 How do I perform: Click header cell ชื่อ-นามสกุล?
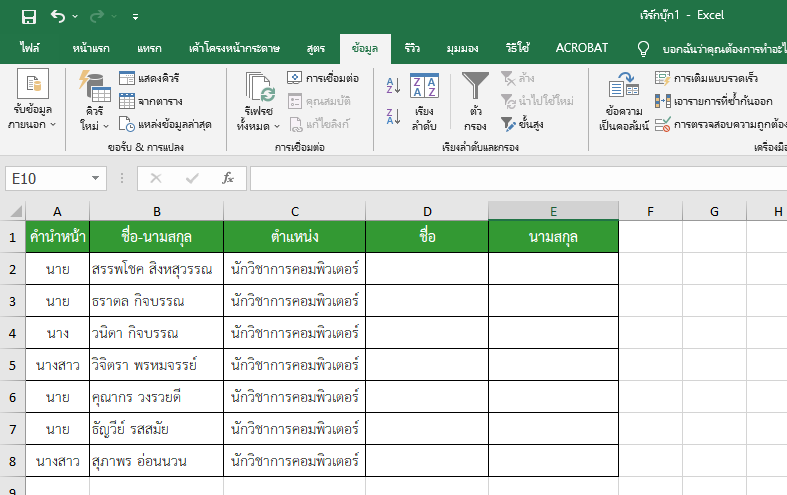[157, 236]
